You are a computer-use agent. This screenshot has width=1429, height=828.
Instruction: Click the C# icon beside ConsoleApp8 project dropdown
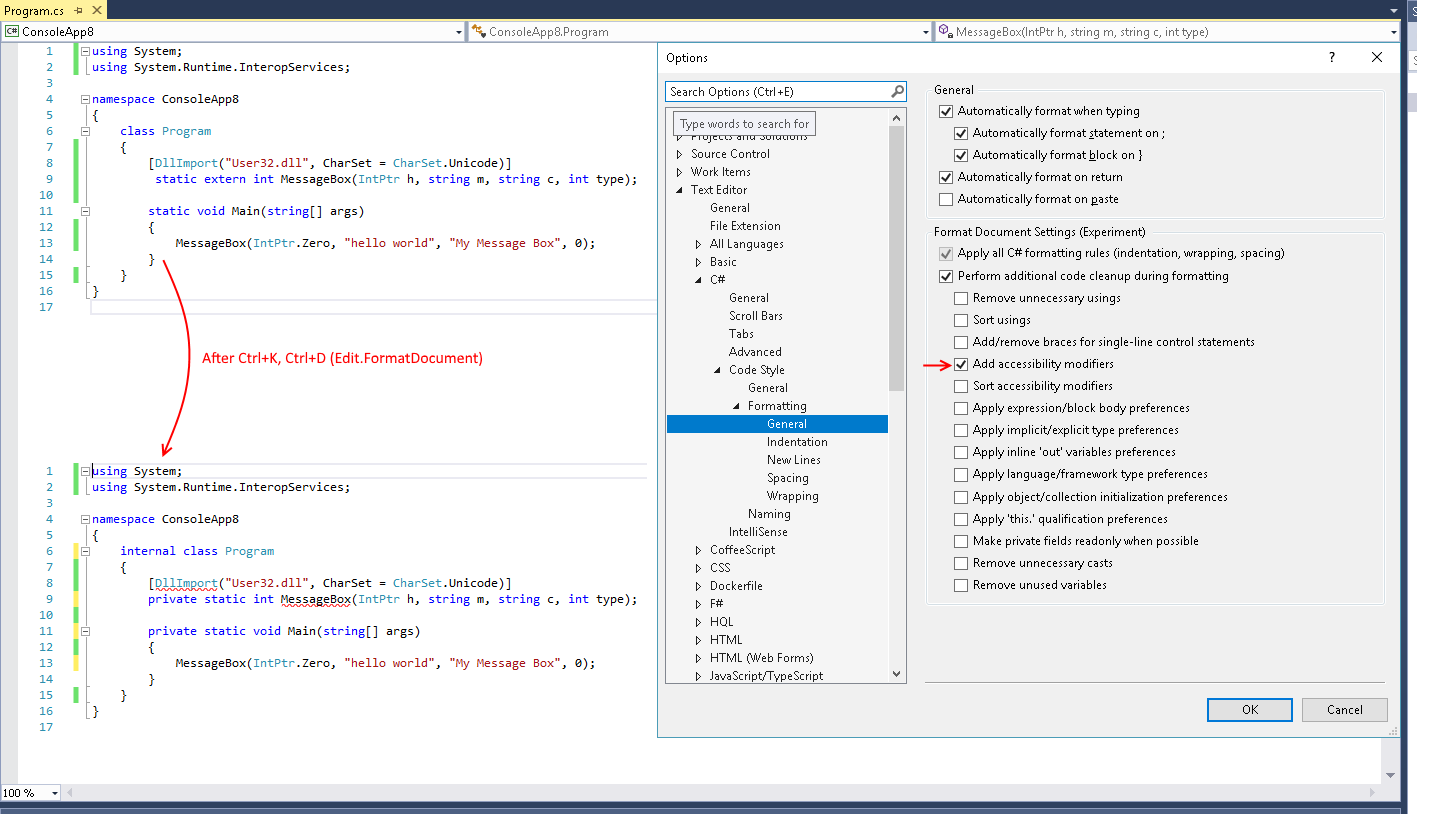coord(13,31)
